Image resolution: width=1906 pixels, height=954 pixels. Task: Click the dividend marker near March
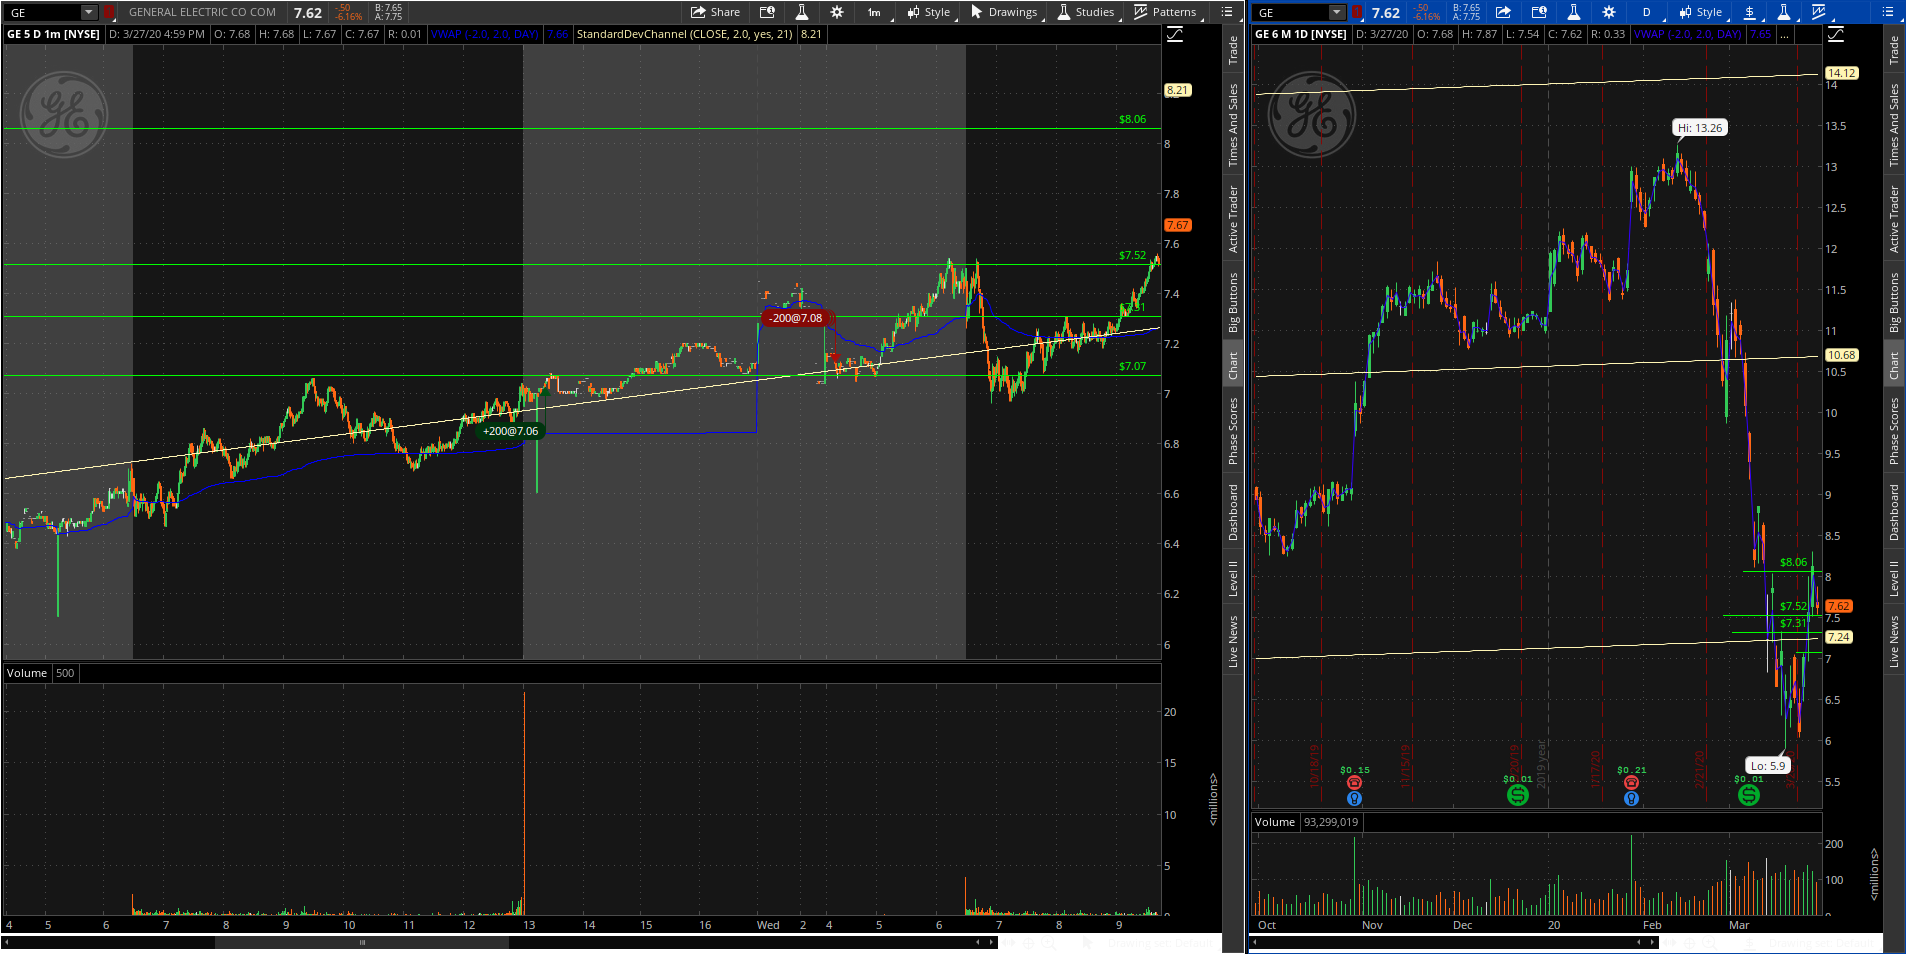(x=1748, y=795)
